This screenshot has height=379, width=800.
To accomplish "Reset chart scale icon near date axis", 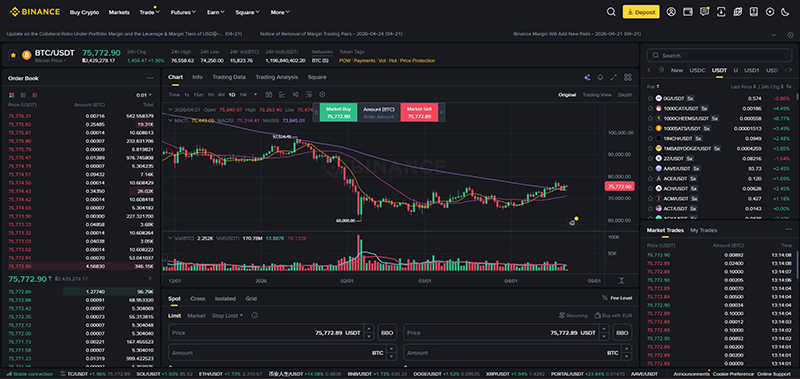I will (621, 281).
